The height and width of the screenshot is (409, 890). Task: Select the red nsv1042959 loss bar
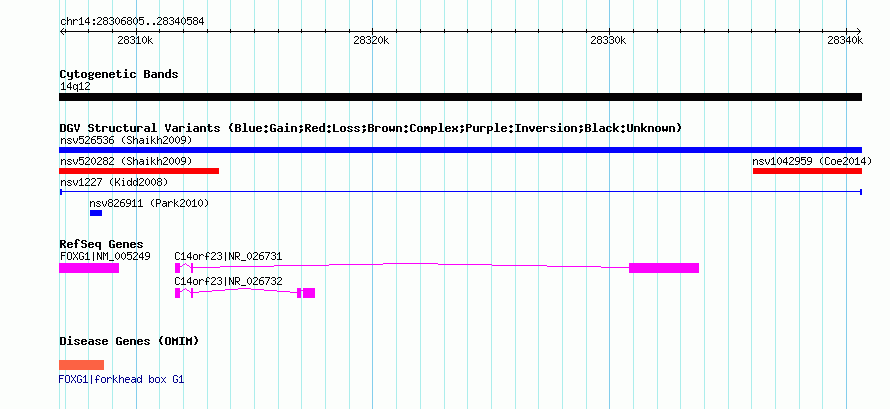807,171
